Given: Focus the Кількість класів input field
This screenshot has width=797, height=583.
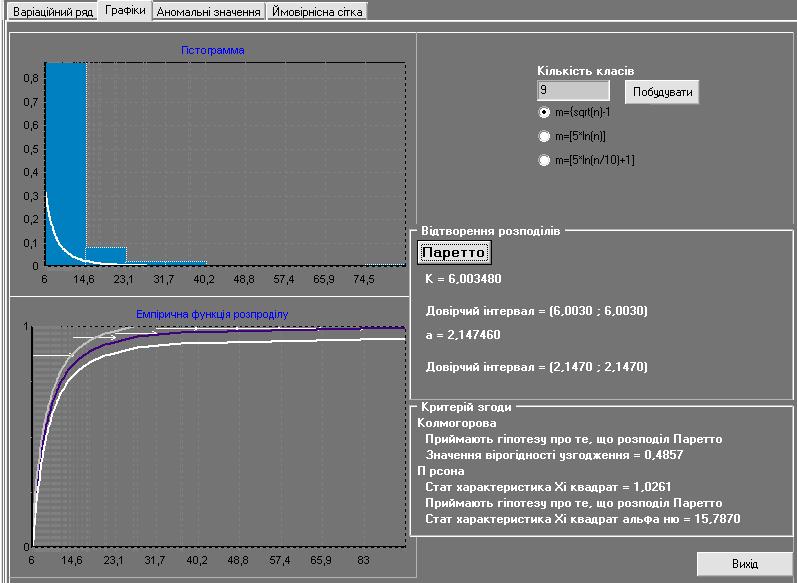Looking at the screenshot, I should tap(573, 90).
